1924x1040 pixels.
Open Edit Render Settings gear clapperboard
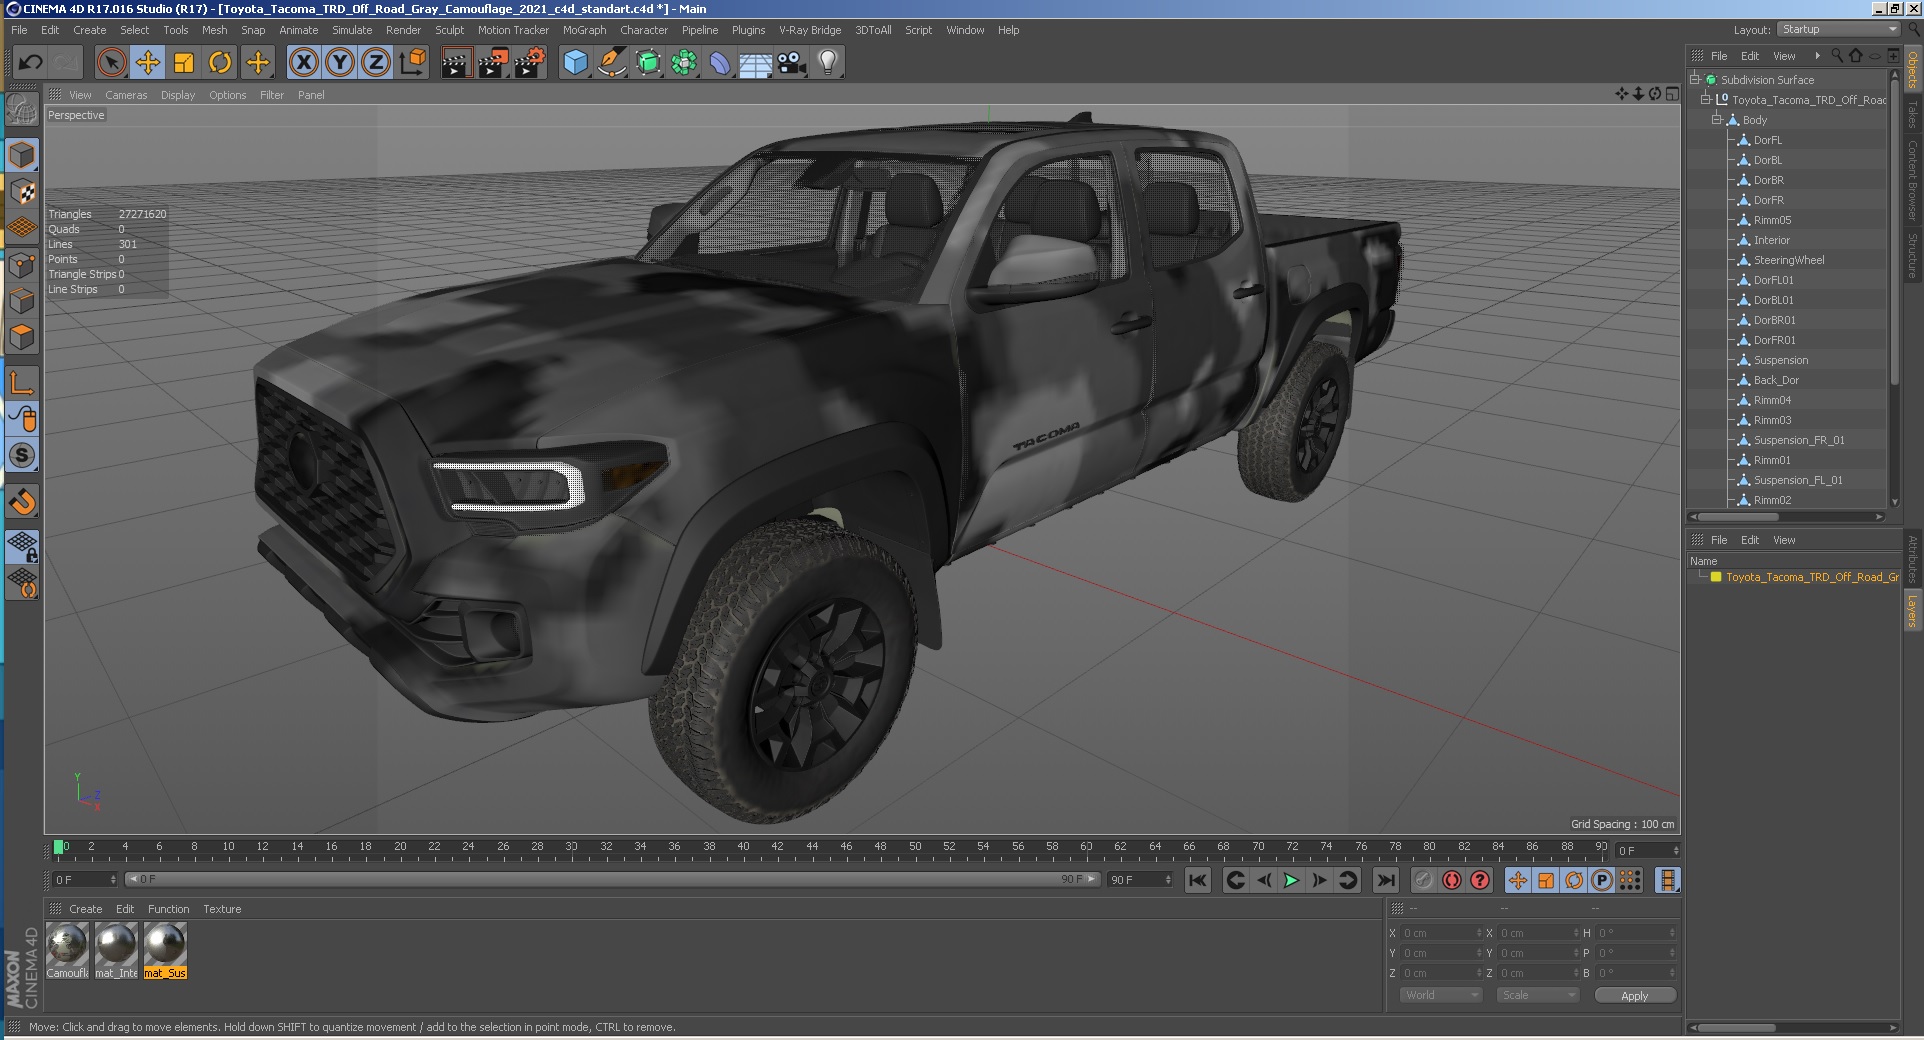pyautogui.click(x=530, y=63)
